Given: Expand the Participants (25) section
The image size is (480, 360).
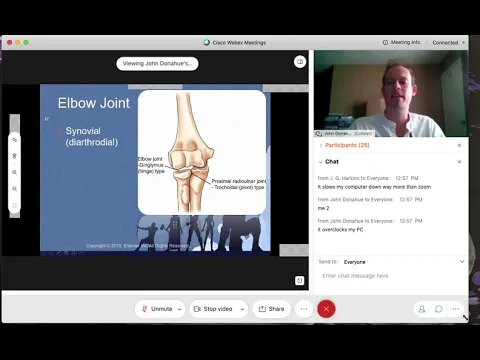Looking at the screenshot, I should [344, 145].
